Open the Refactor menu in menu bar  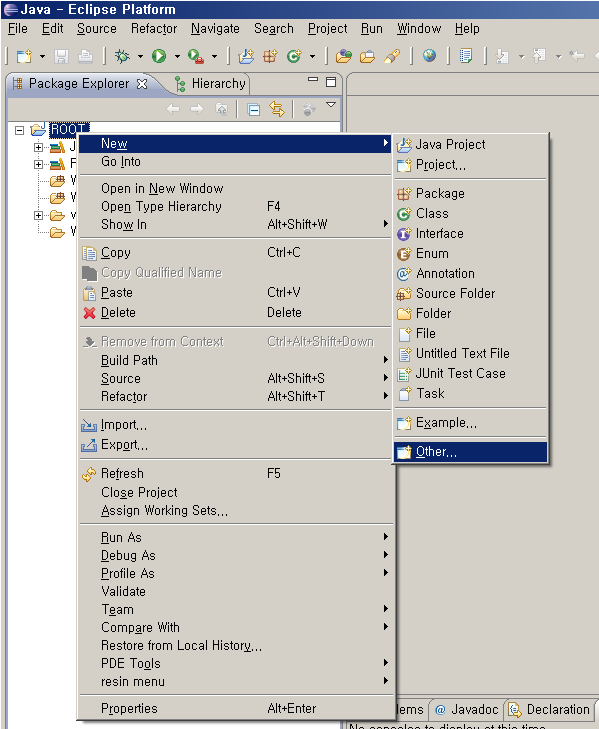[x=154, y=29]
